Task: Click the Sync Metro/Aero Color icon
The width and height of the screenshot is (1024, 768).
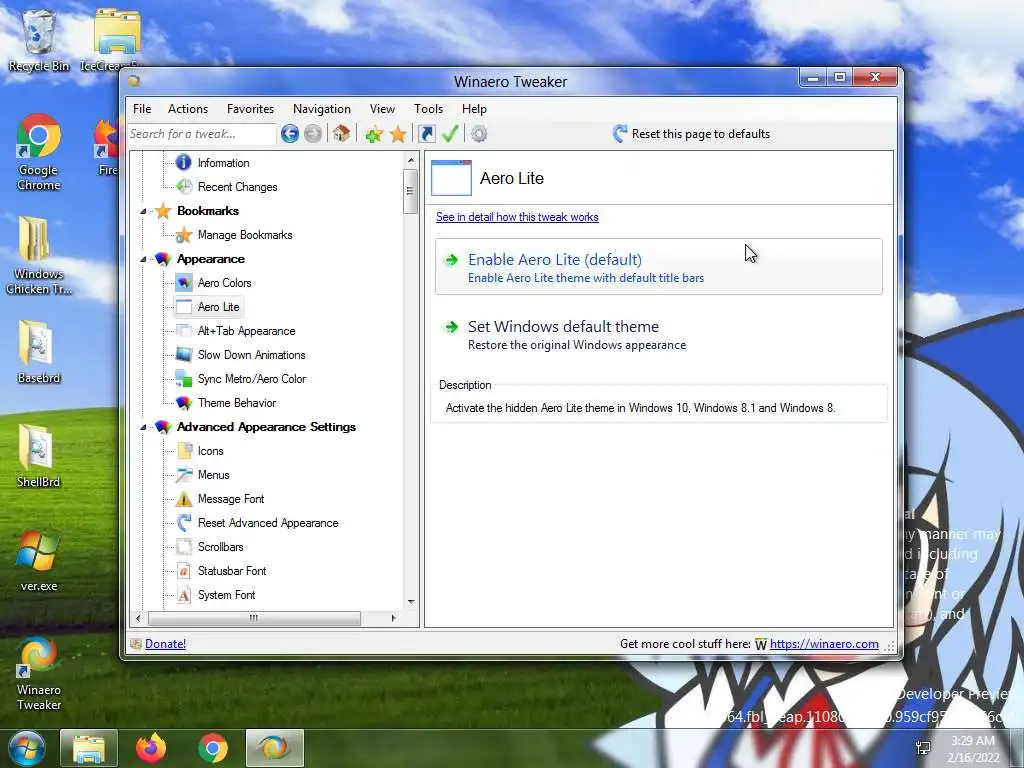Action: tap(184, 379)
